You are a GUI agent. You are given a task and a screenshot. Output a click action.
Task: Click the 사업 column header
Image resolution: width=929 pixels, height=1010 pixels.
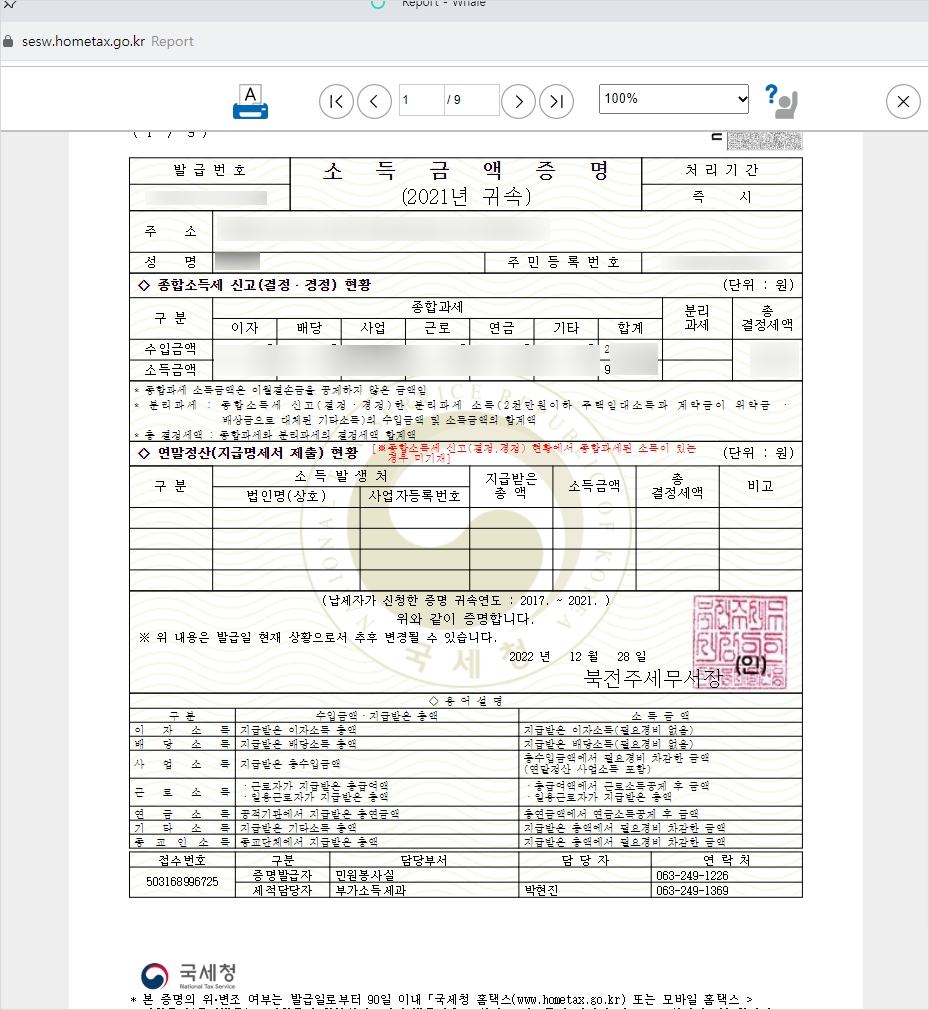[373, 329]
